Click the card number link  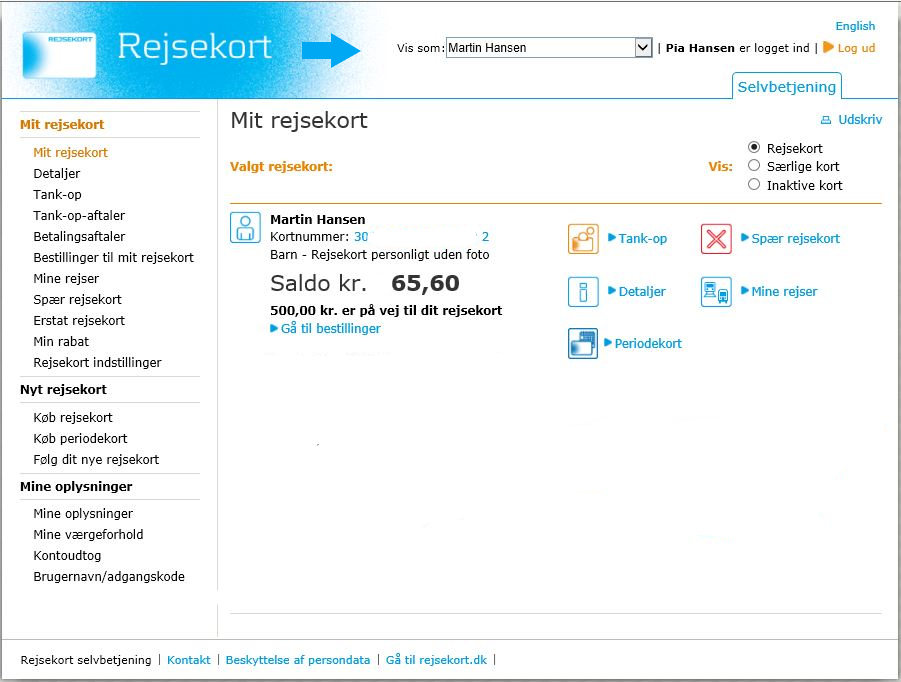[421, 237]
